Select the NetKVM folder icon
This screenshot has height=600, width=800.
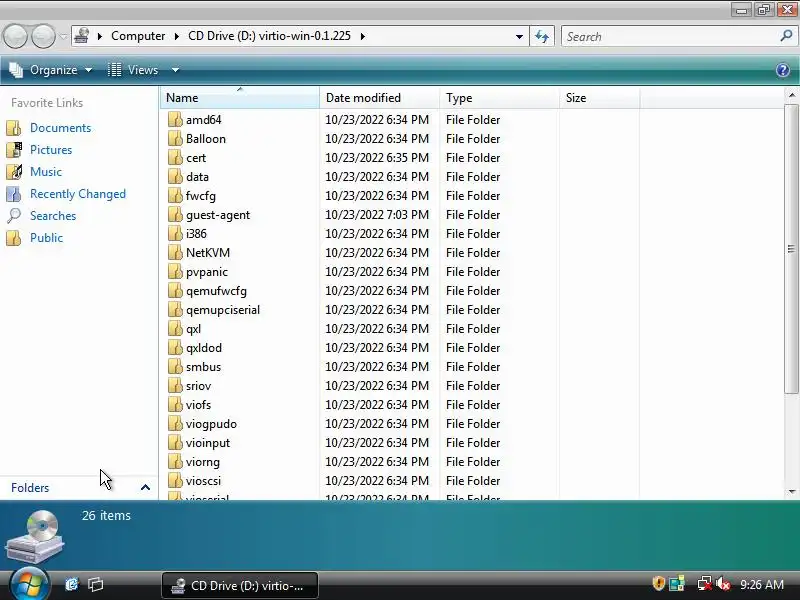pyautogui.click(x=175, y=253)
